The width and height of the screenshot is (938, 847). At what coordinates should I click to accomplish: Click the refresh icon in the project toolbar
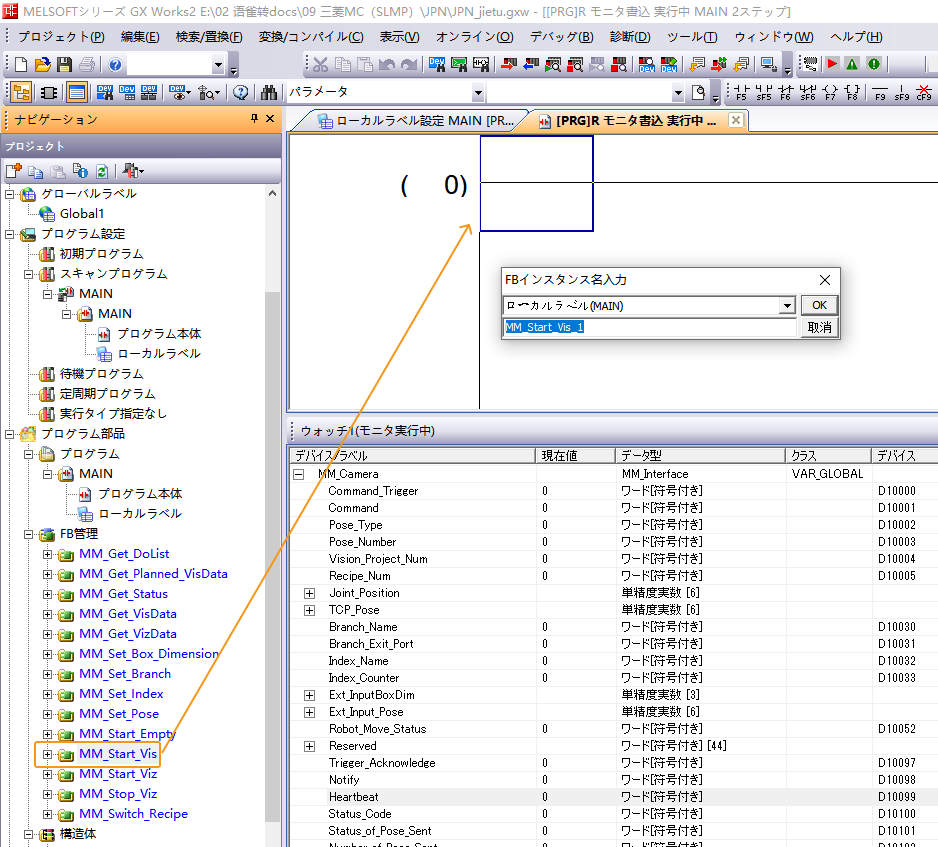point(101,171)
